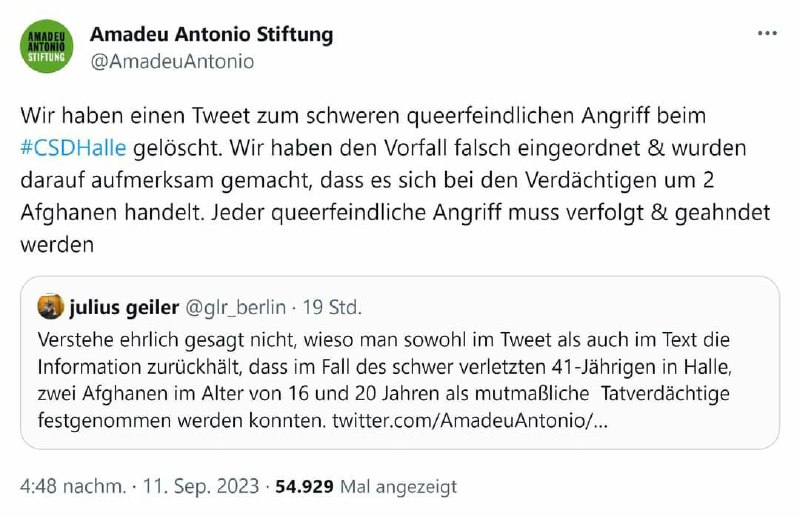Open the #CSDHalle hashtag
This screenshot has width=800, height=516.
pyautogui.click(x=73, y=148)
